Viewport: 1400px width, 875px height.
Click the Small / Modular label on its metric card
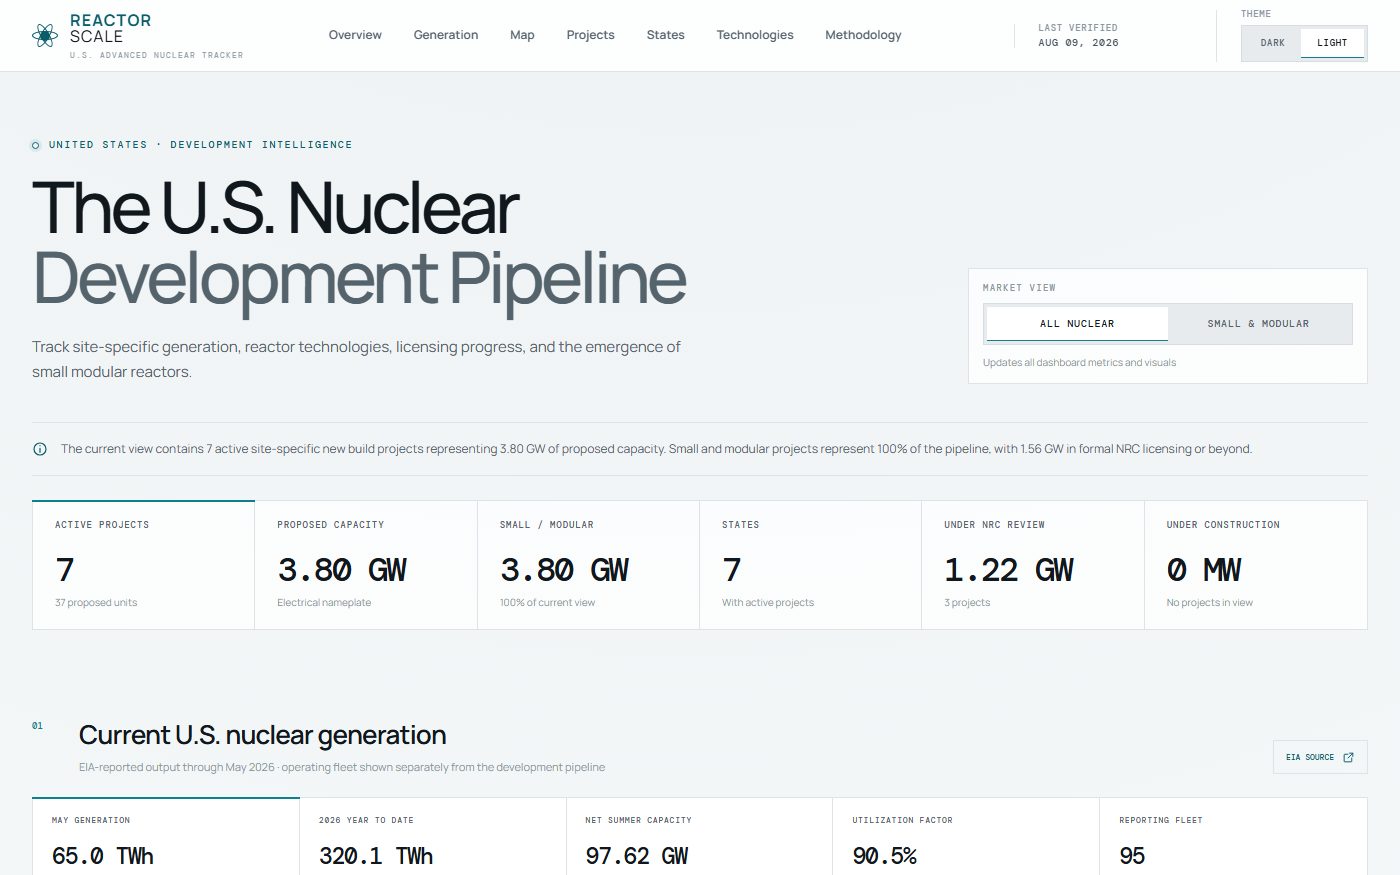(547, 525)
